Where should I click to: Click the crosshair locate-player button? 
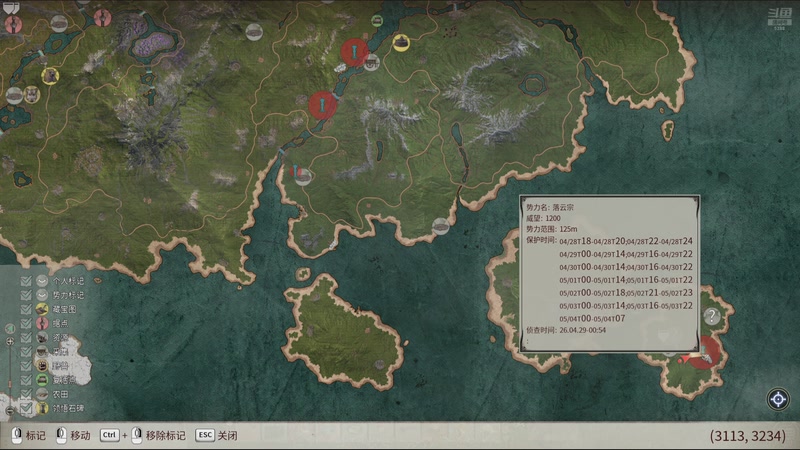click(x=778, y=399)
